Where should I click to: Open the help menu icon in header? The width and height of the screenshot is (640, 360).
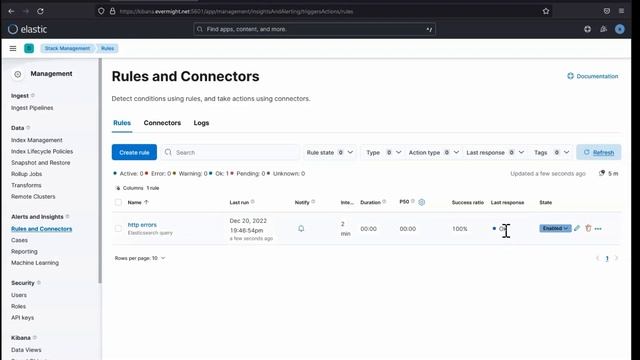[x=587, y=29]
